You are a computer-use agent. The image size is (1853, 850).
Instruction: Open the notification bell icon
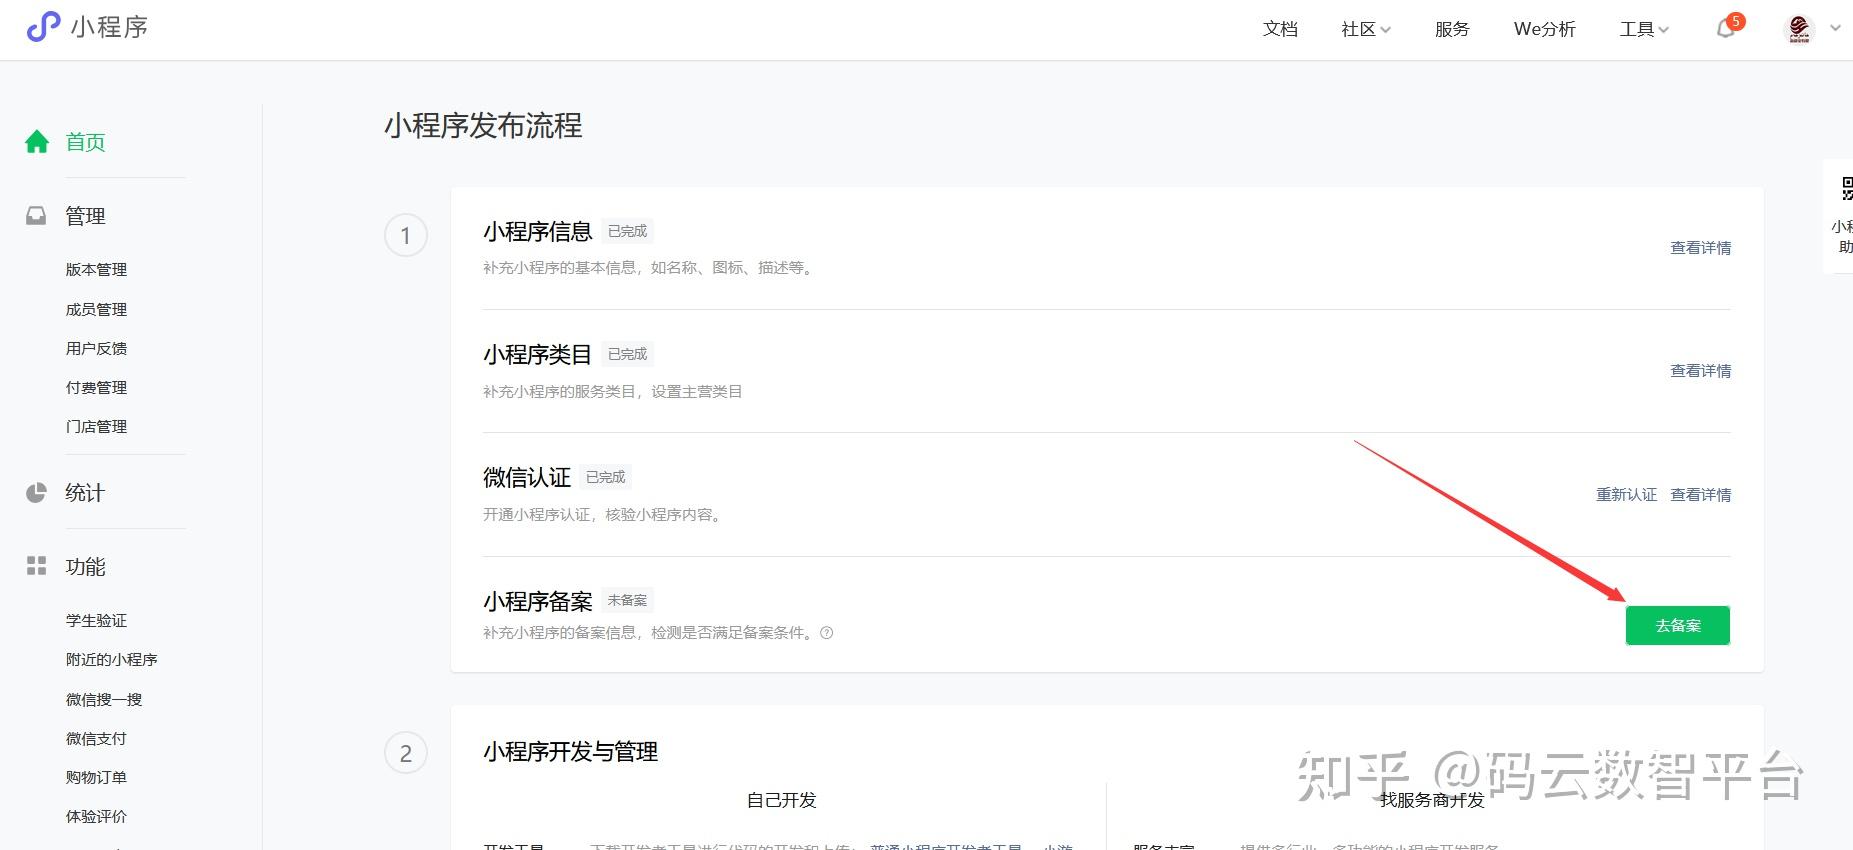coord(1725,29)
